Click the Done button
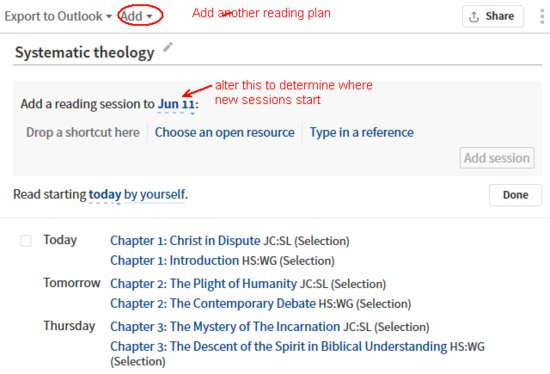This screenshot has height=374, width=550. click(x=515, y=195)
